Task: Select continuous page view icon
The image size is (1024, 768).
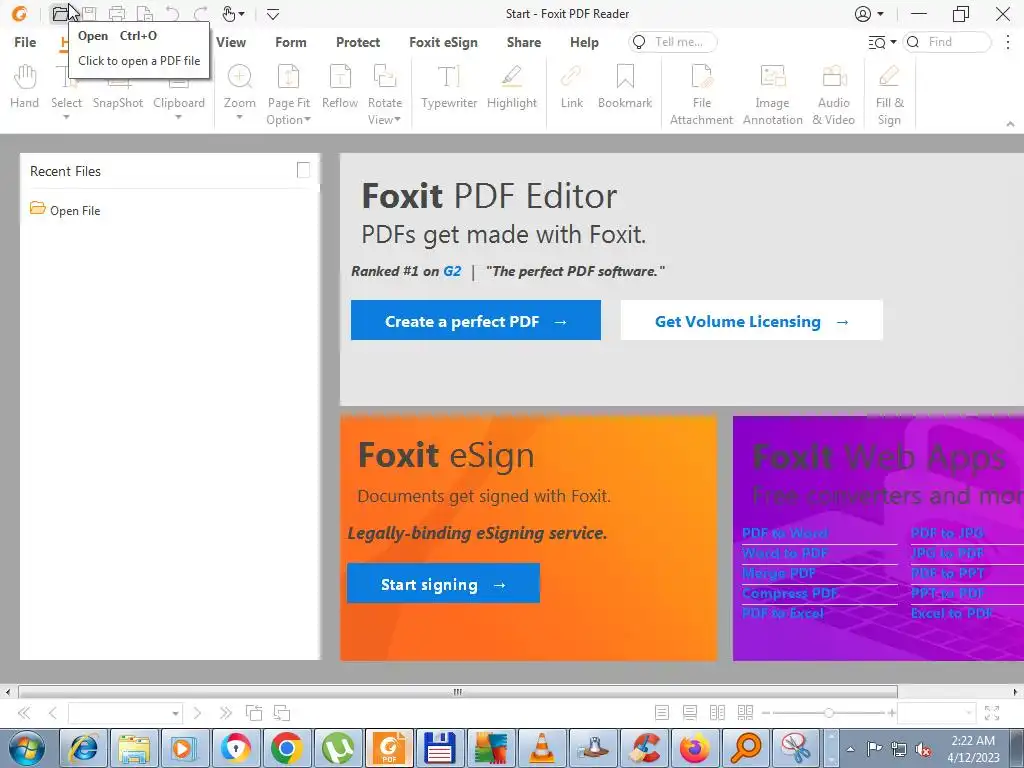Action: (690, 712)
